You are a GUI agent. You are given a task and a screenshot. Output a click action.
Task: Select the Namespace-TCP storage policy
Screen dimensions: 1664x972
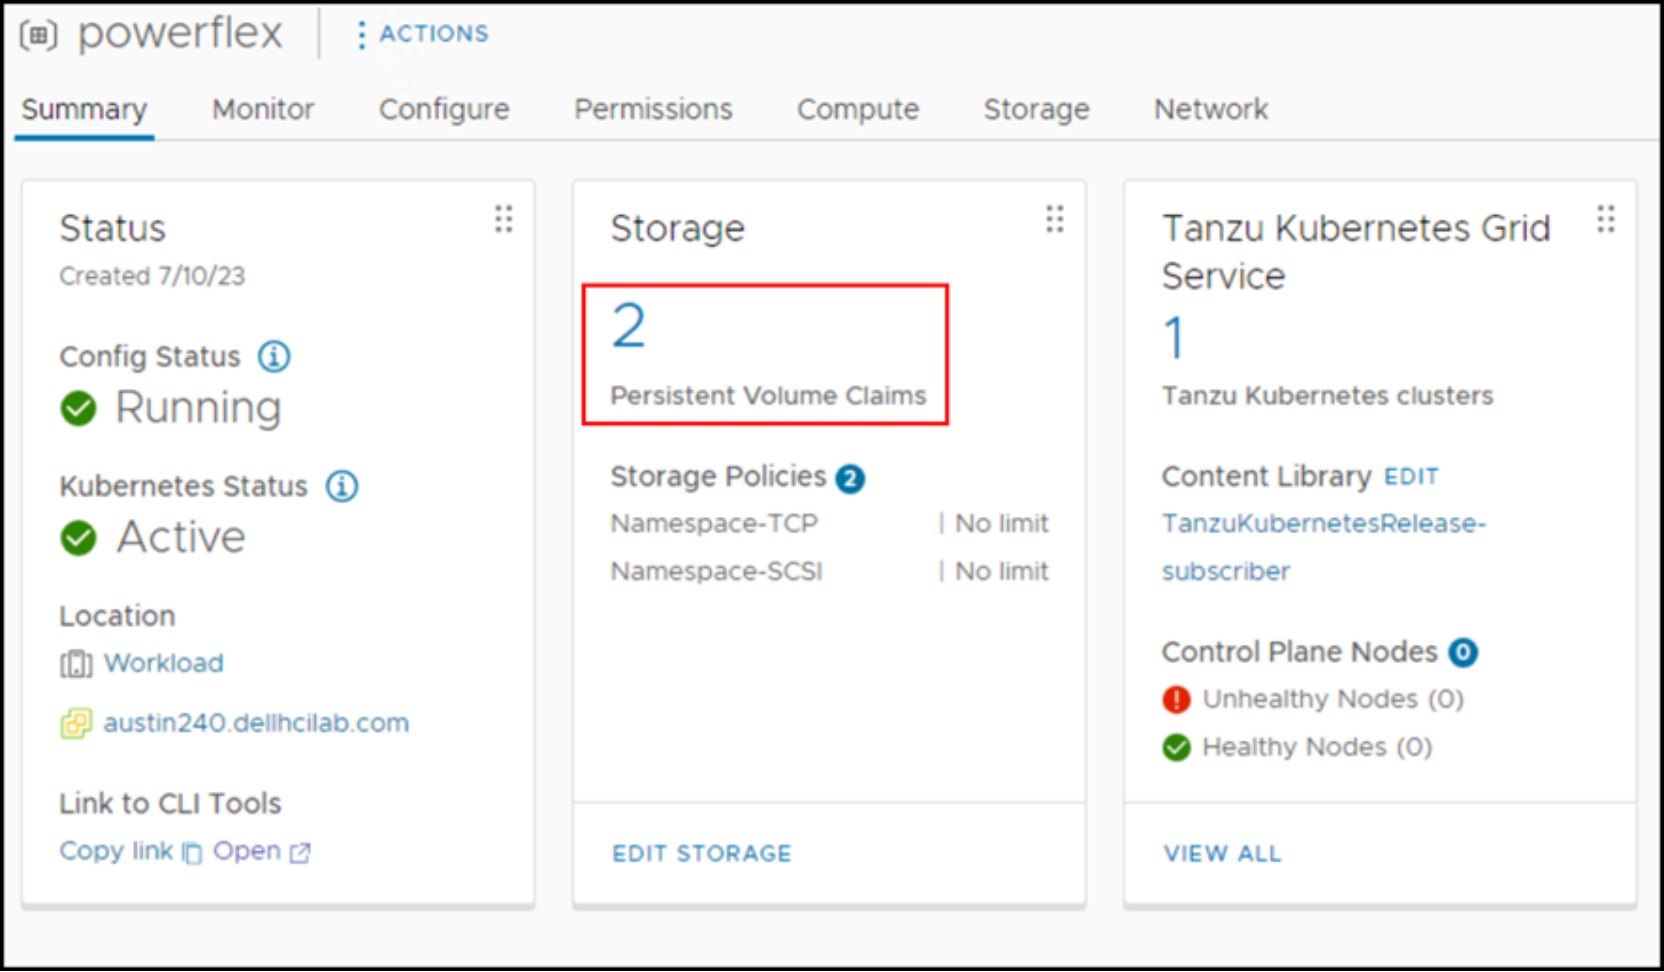click(x=714, y=523)
